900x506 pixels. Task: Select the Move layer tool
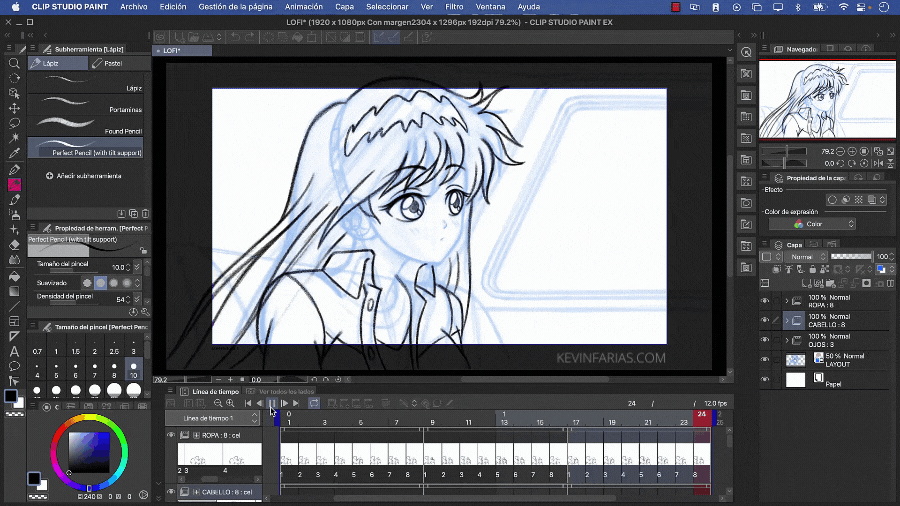point(14,108)
